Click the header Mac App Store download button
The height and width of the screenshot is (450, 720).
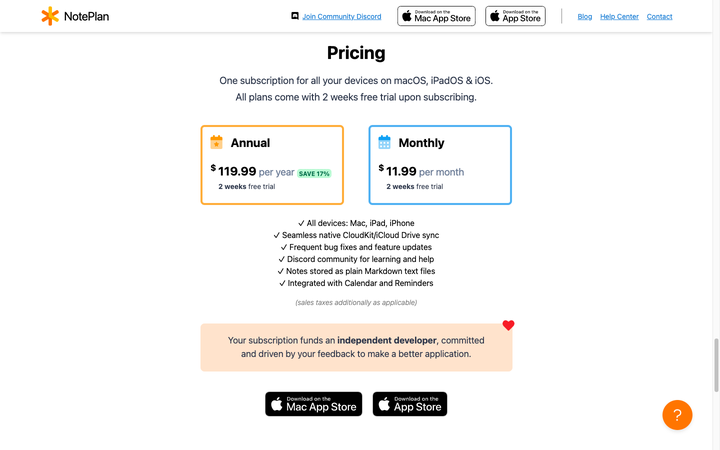click(x=436, y=16)
